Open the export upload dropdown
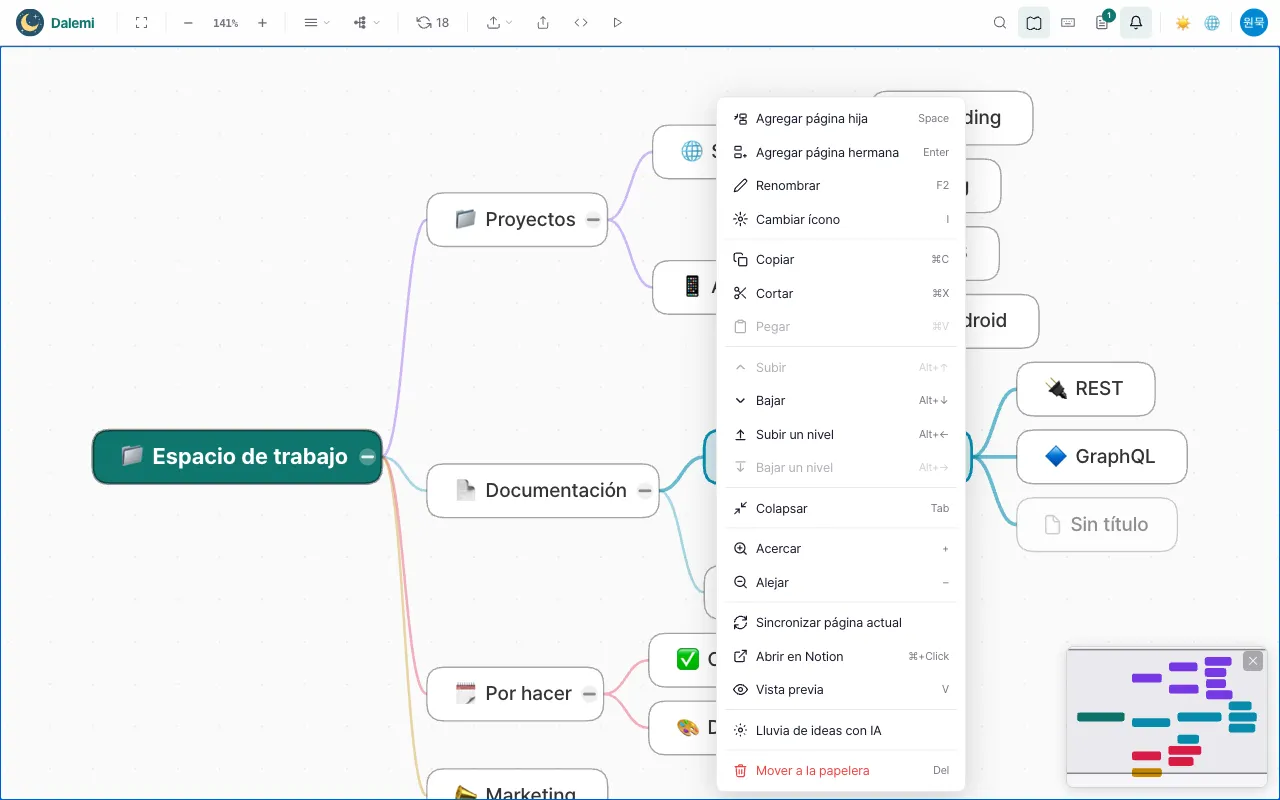 [500, 22]
